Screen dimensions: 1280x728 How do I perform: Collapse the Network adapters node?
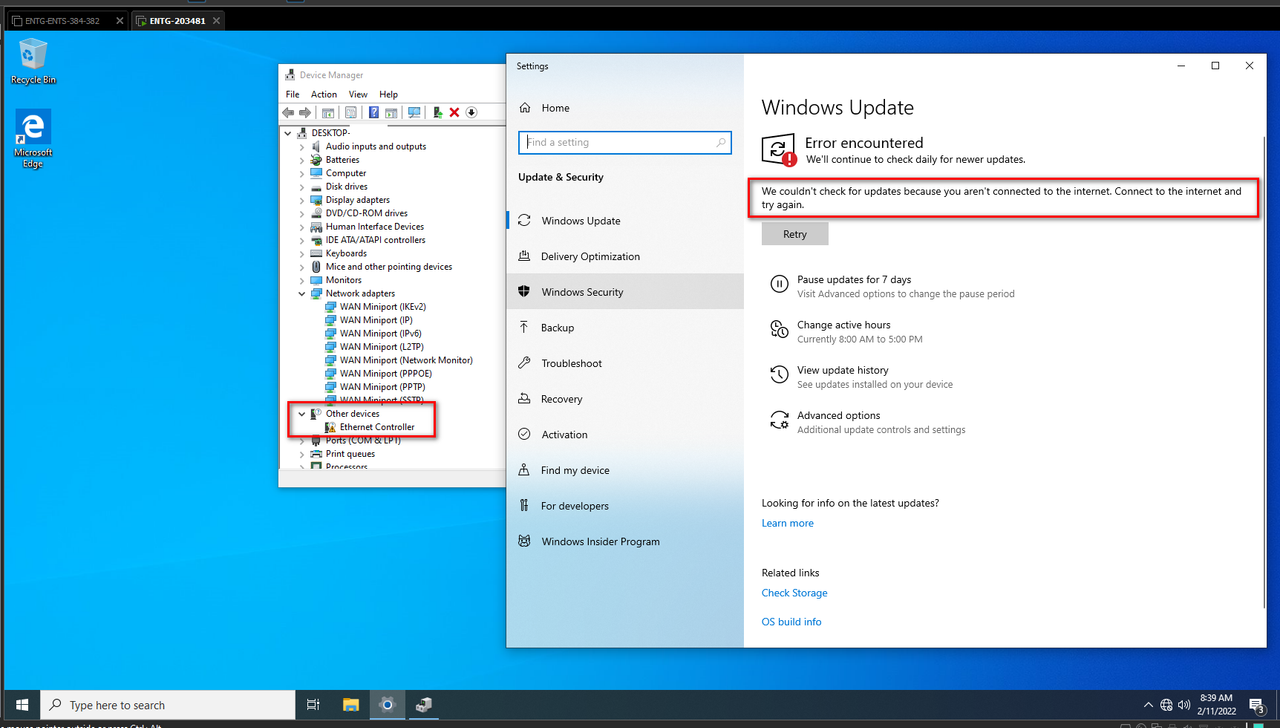pos(302,294)
